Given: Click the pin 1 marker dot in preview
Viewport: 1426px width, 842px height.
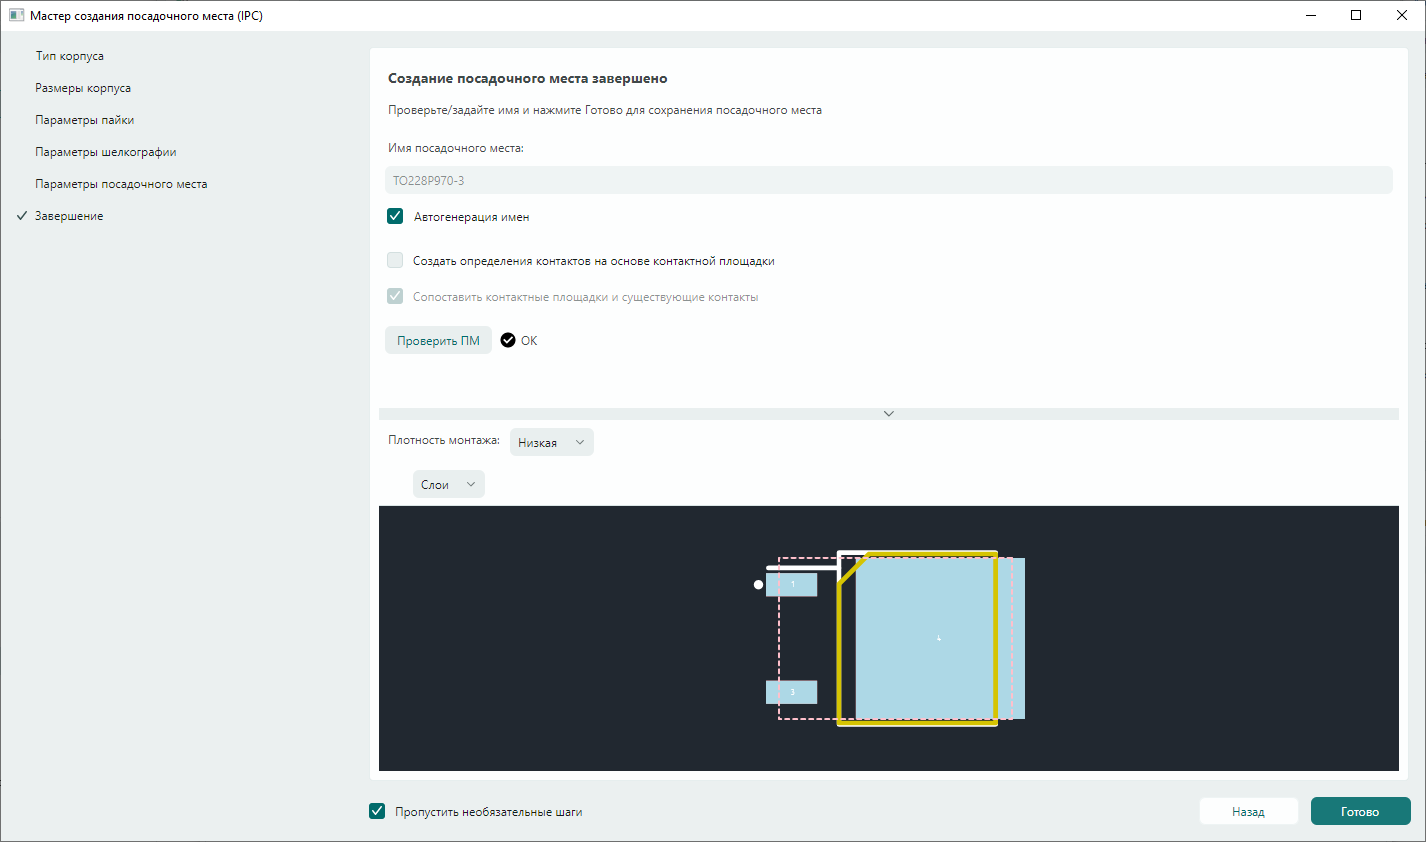Looking at the screenshot, I should (758, 584).
